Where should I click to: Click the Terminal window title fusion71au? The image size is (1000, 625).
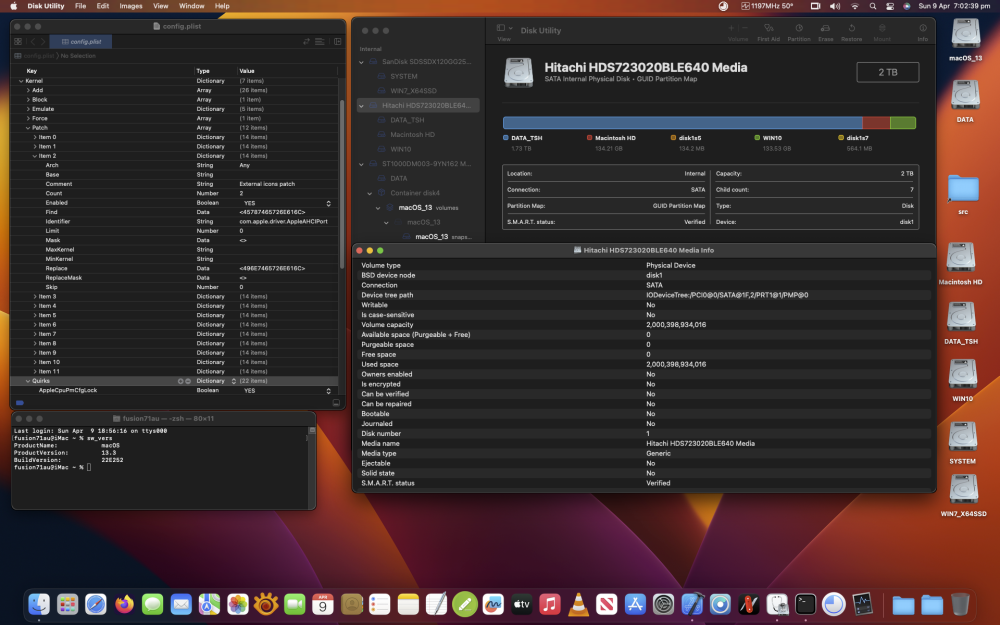168,418
